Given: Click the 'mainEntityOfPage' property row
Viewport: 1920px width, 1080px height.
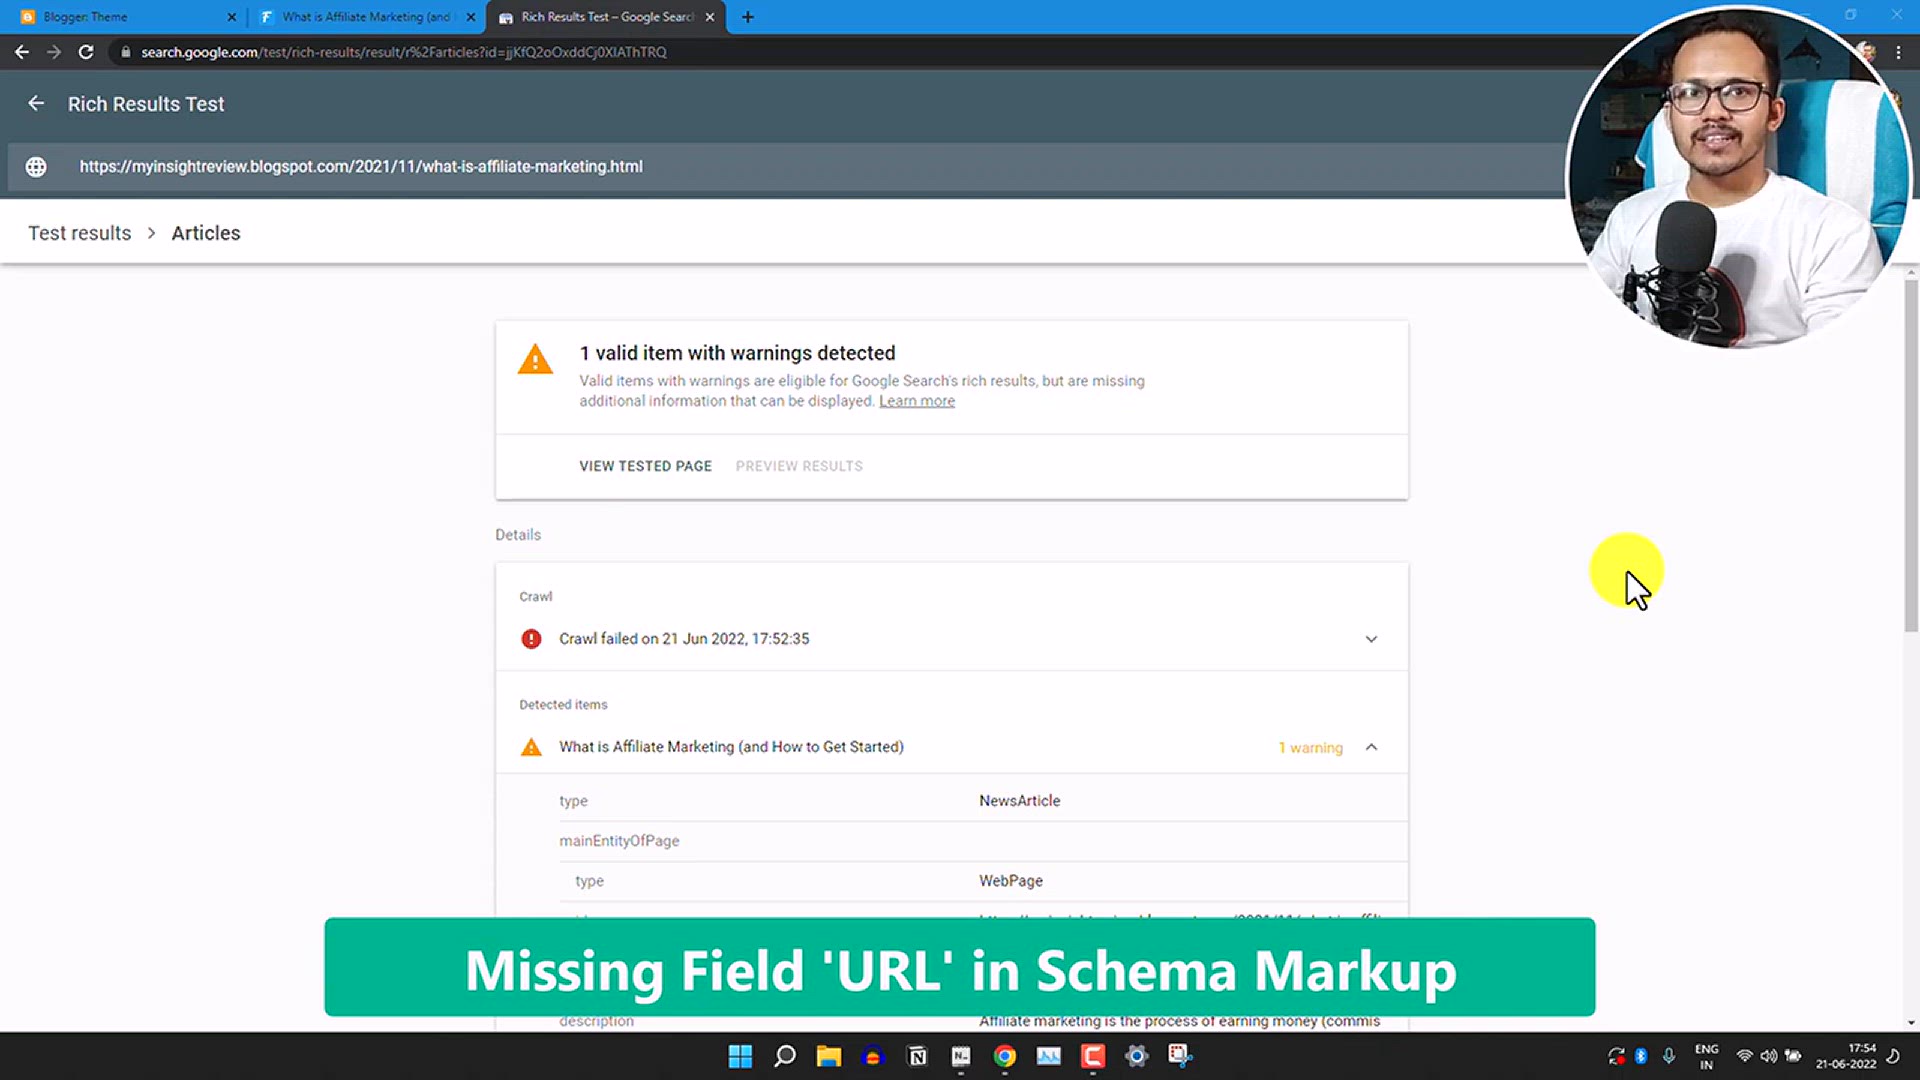Looking at the screenshot, I should [983, 841].
